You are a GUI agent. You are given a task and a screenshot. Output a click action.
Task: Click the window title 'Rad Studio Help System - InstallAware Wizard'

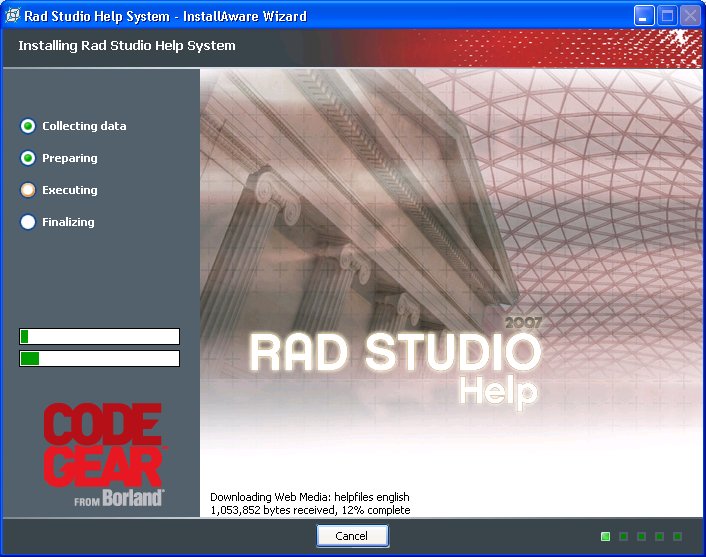[x=165, y=16]
